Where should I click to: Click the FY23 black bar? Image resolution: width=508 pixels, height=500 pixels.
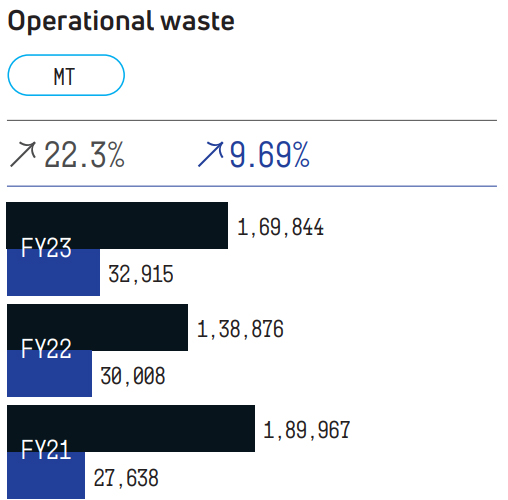pos(117,225)
